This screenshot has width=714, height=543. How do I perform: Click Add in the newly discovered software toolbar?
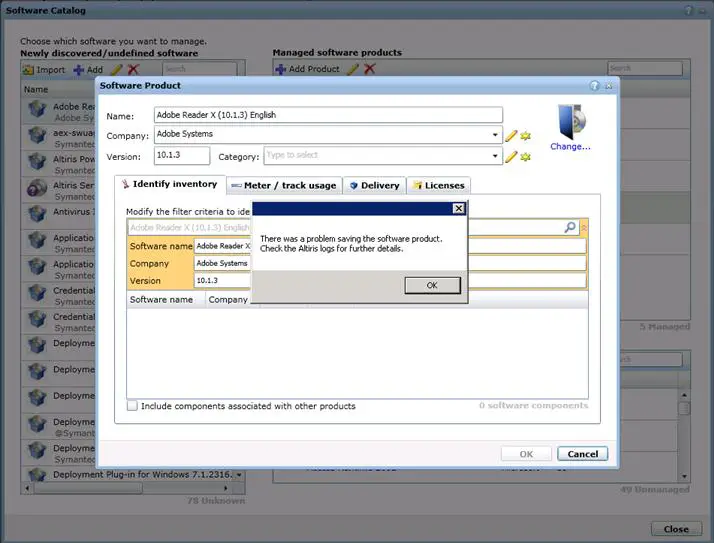click(88, 70)
